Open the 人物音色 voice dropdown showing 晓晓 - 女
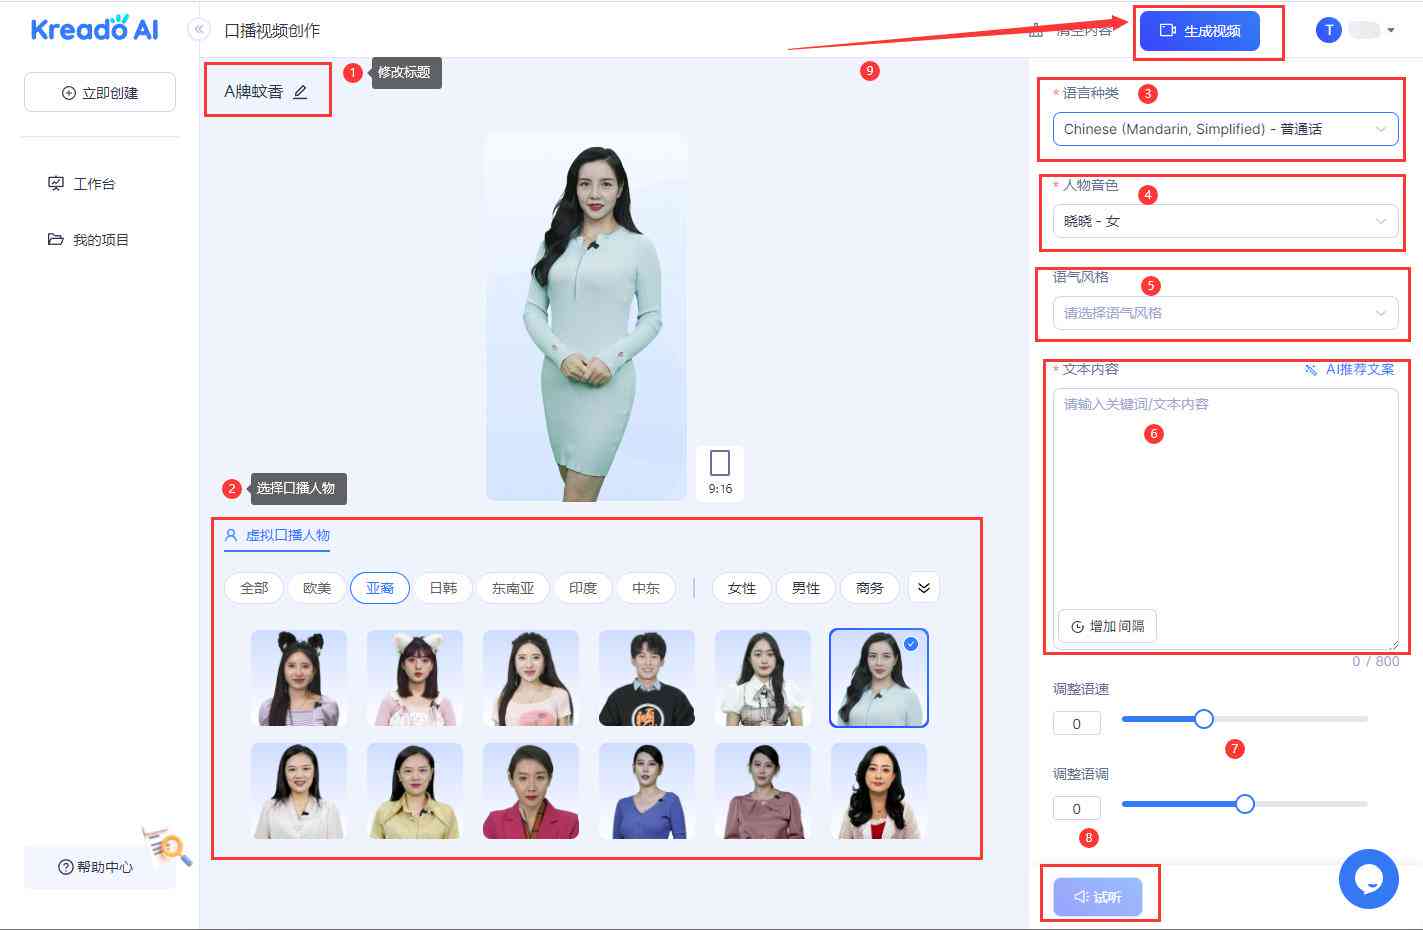 (x=1225, y=221)
